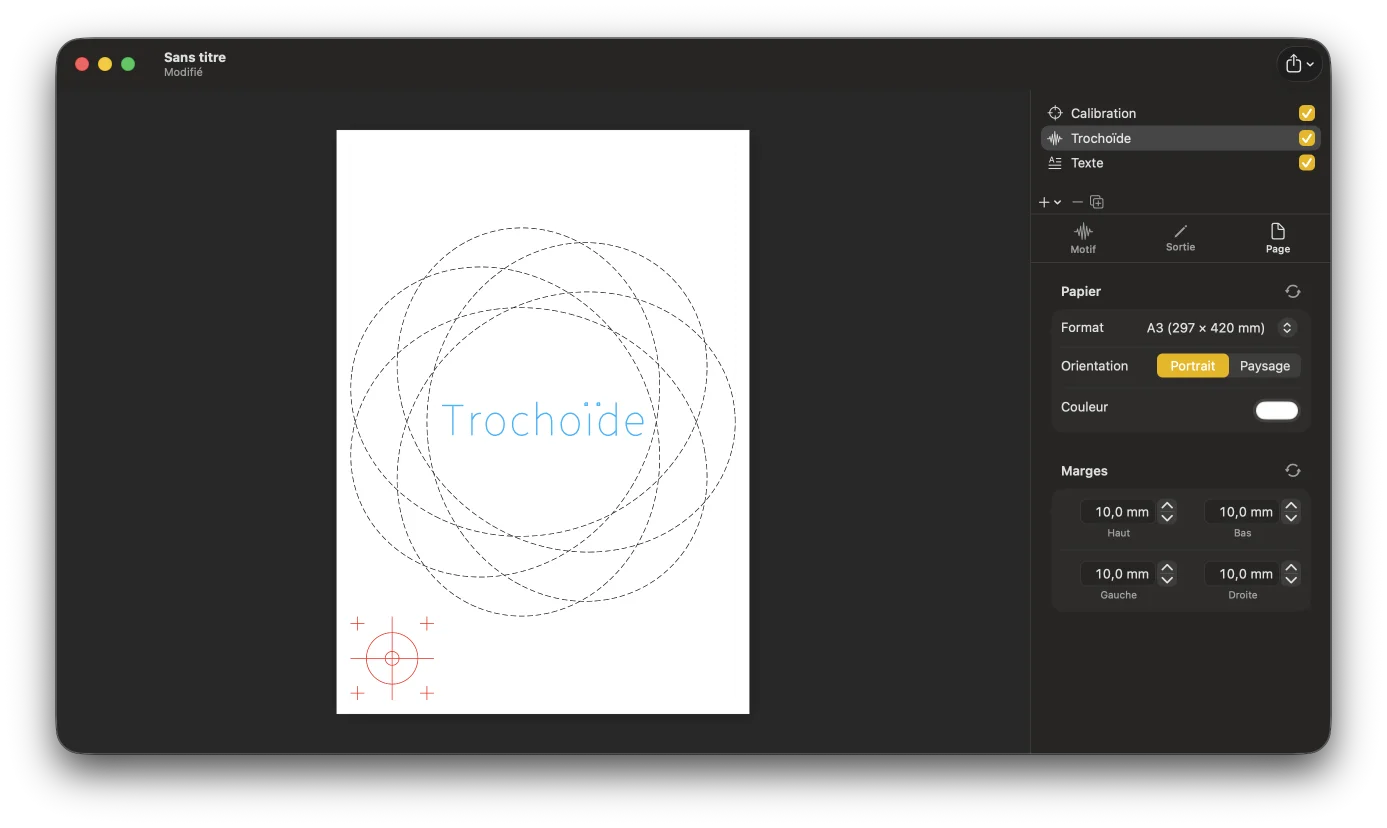
Task: Decrease the Bas margin value
Action: [1291, 518]
